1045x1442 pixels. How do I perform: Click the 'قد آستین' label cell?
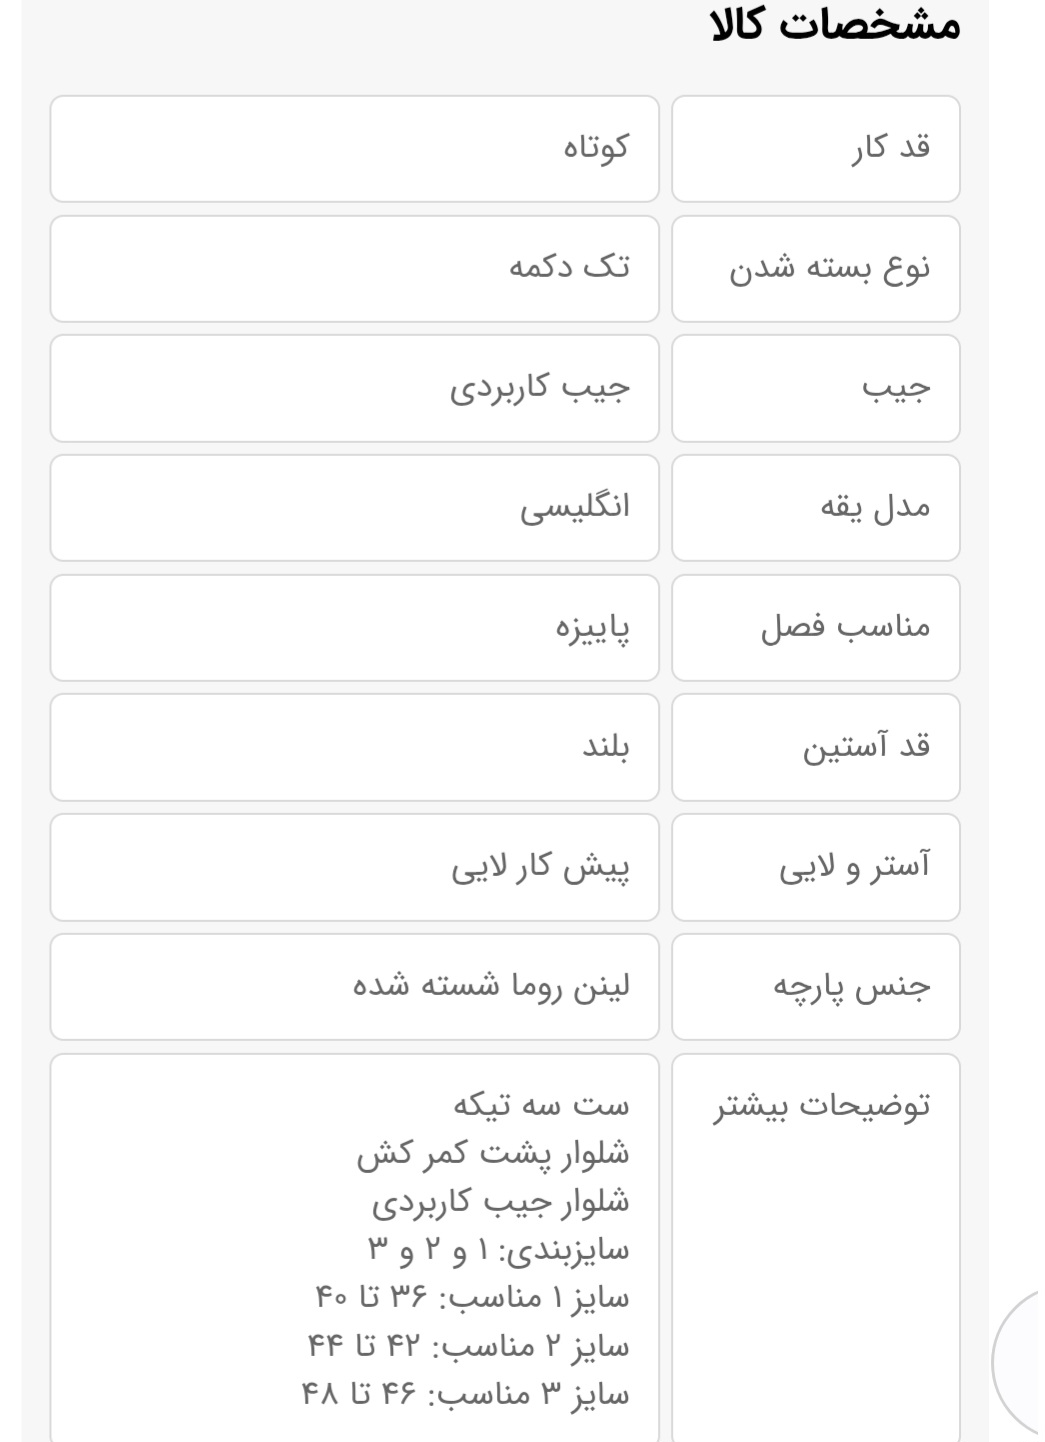(816, 747)
